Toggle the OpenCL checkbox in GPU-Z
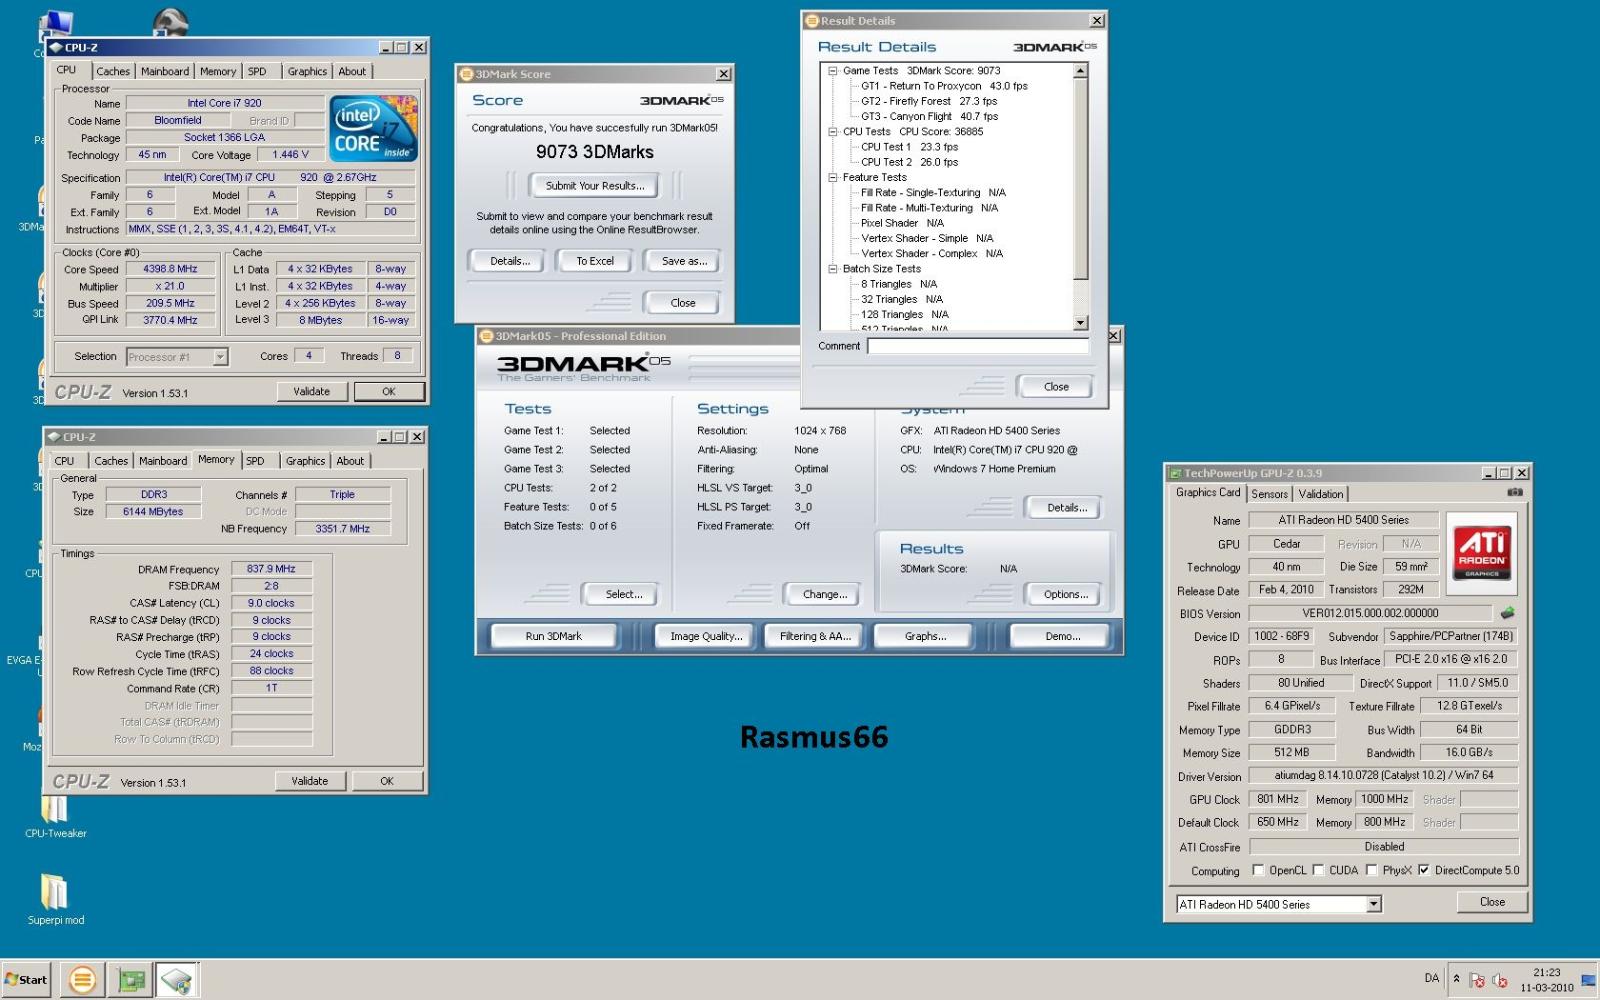Screen dimensions: 1600x1000 [1258, 870]
